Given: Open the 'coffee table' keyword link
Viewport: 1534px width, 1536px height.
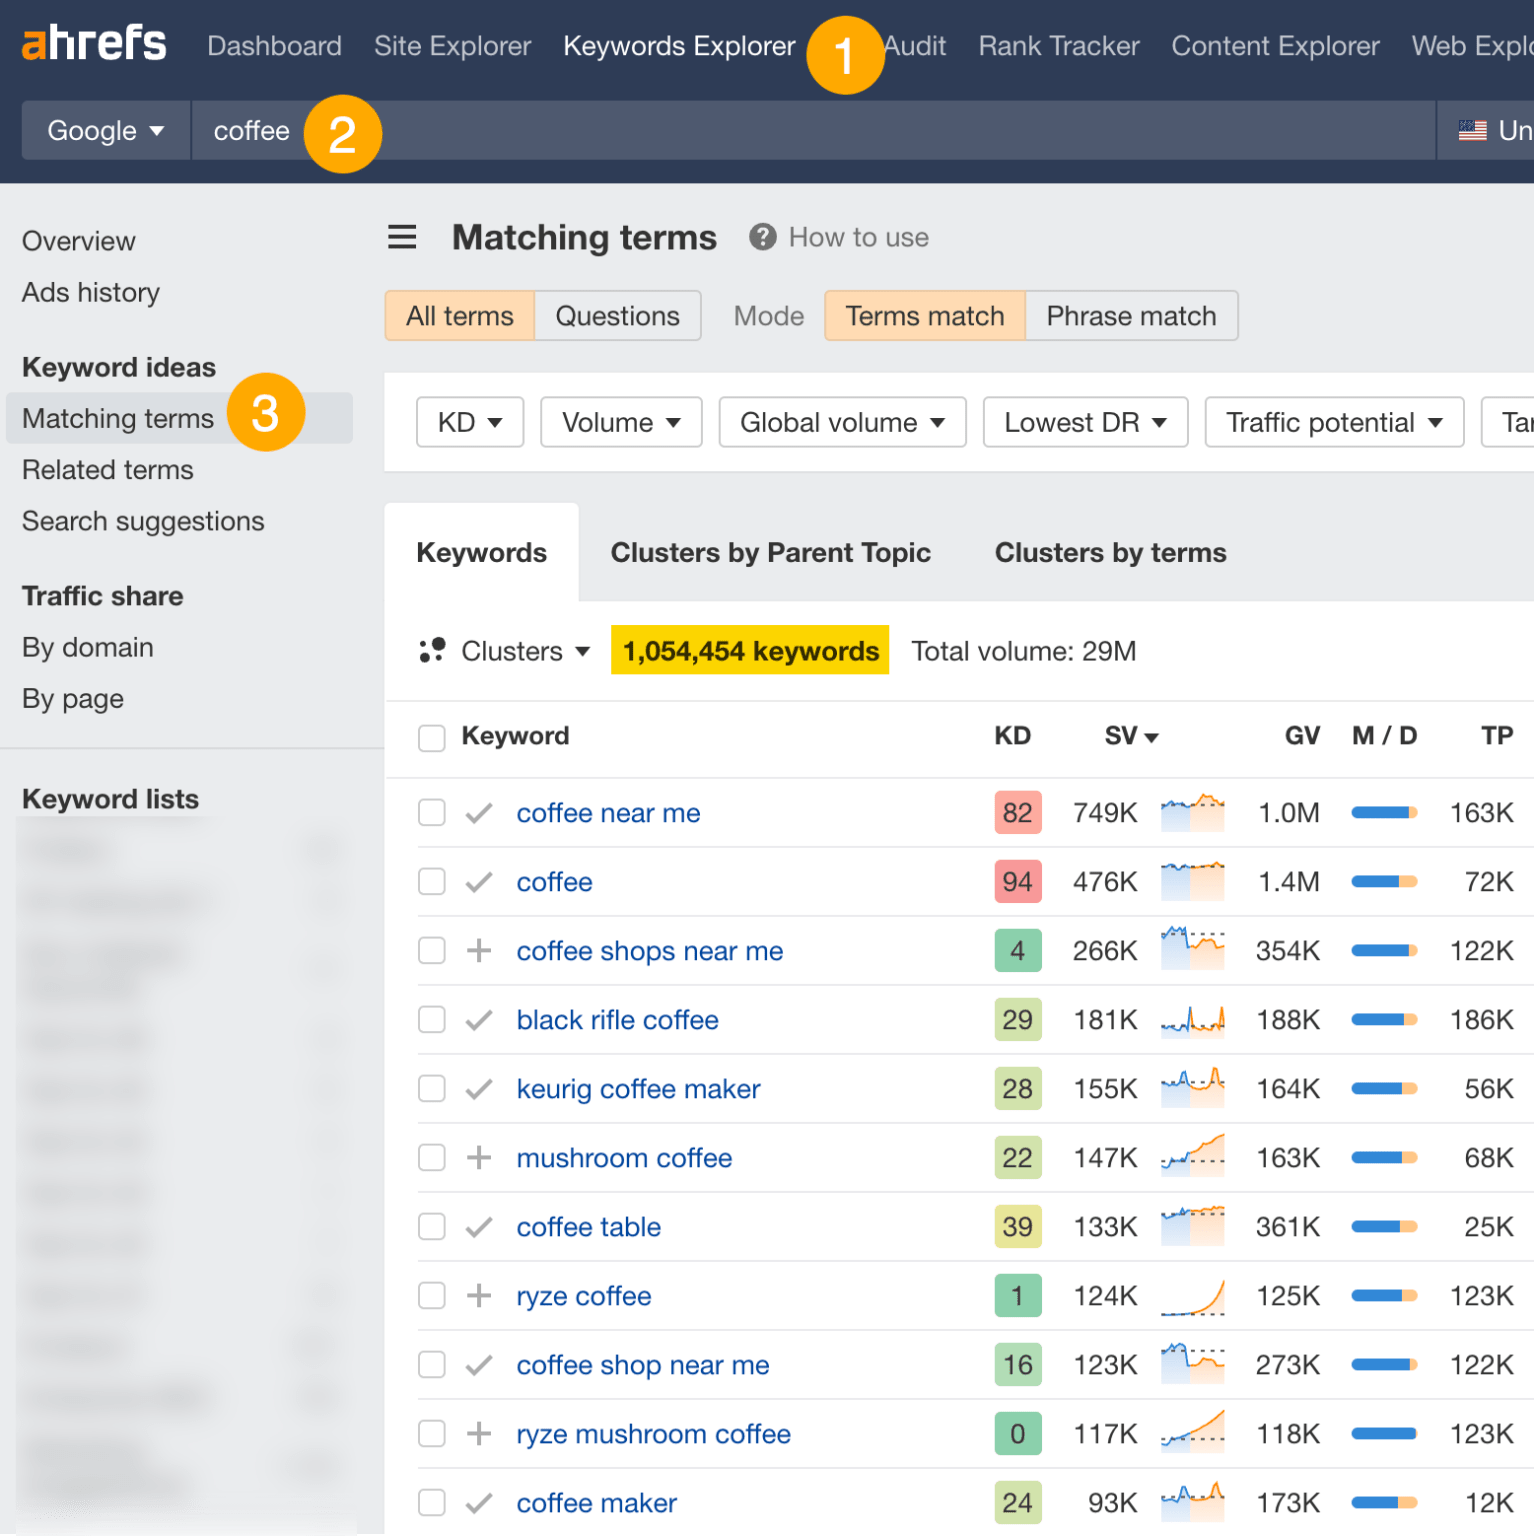Looking at the screenshot, I should pyautogui.click(x=588, y=1226).
